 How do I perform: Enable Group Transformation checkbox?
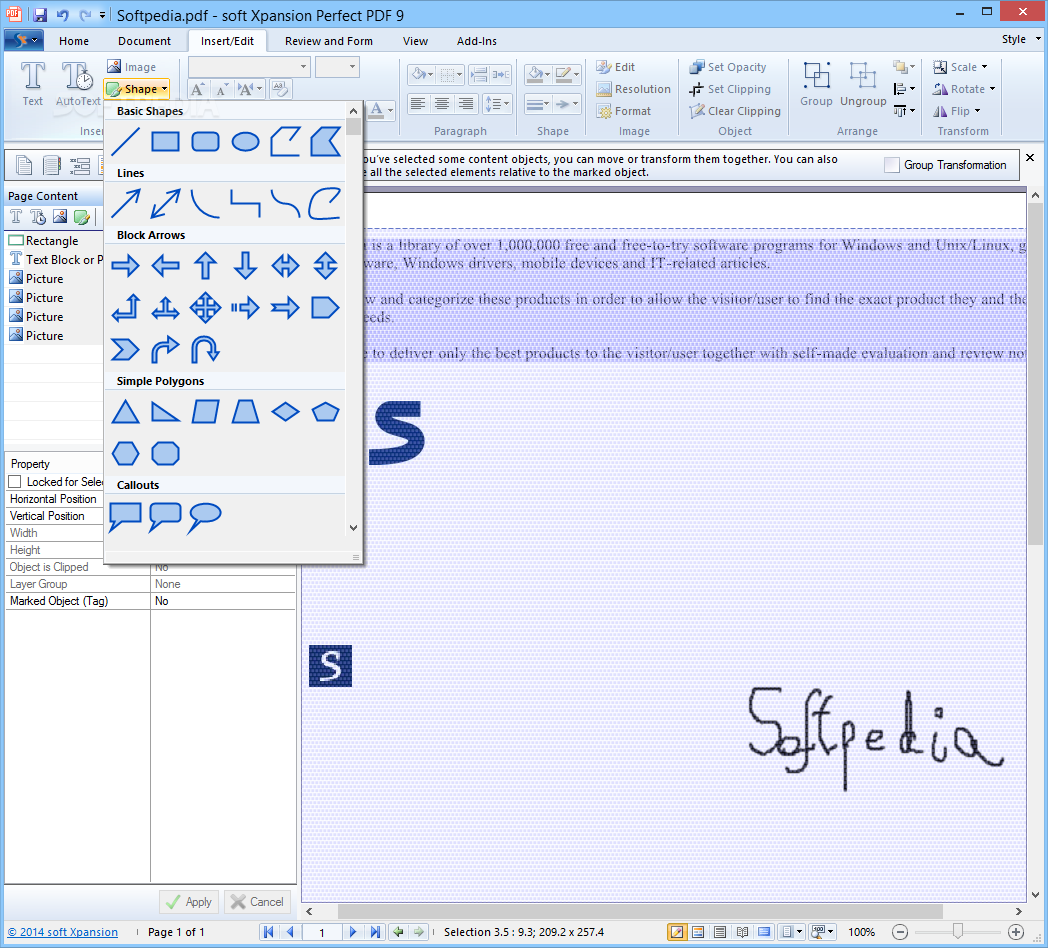pyautogui.click(x=892, y=165)
